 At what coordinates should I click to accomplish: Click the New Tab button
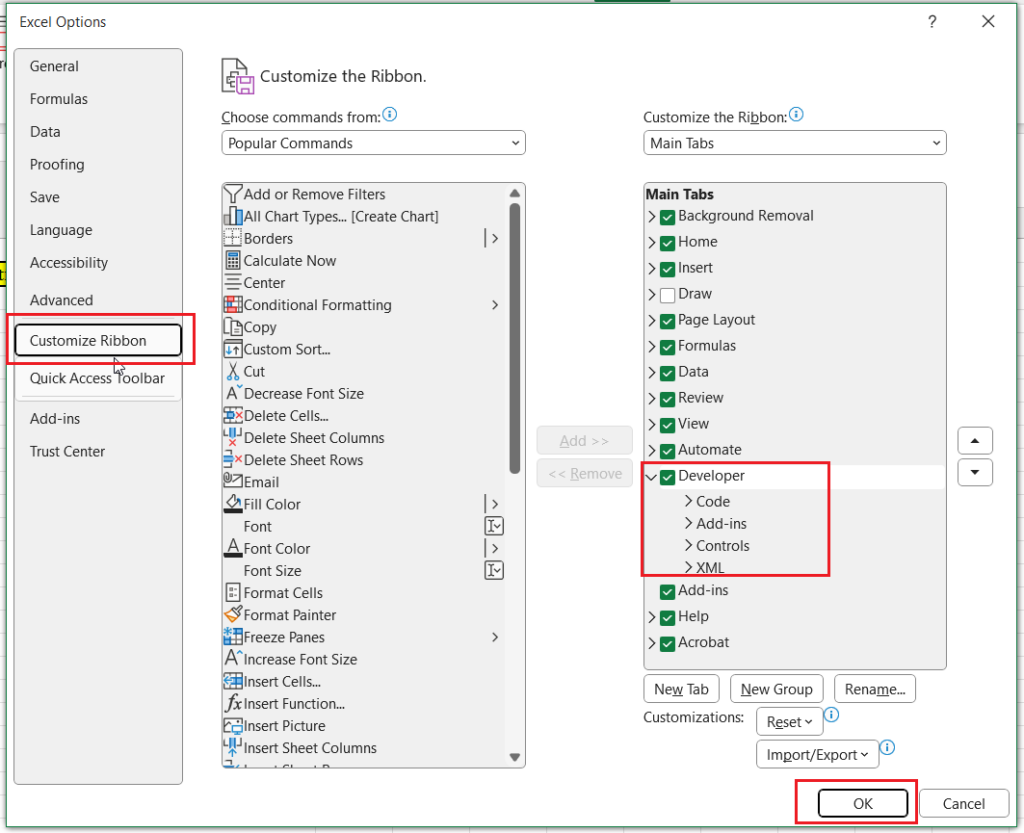[681, 689]
